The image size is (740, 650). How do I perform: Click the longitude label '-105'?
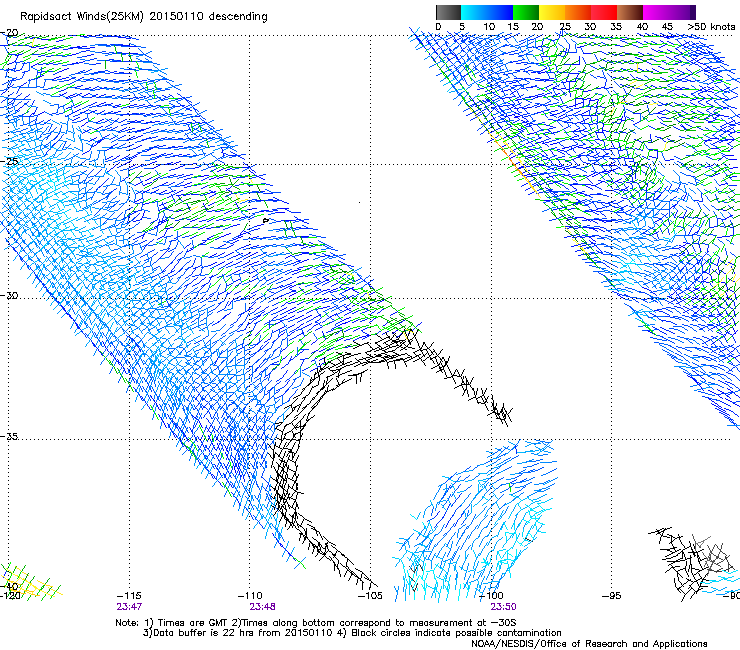coord(370,596)
